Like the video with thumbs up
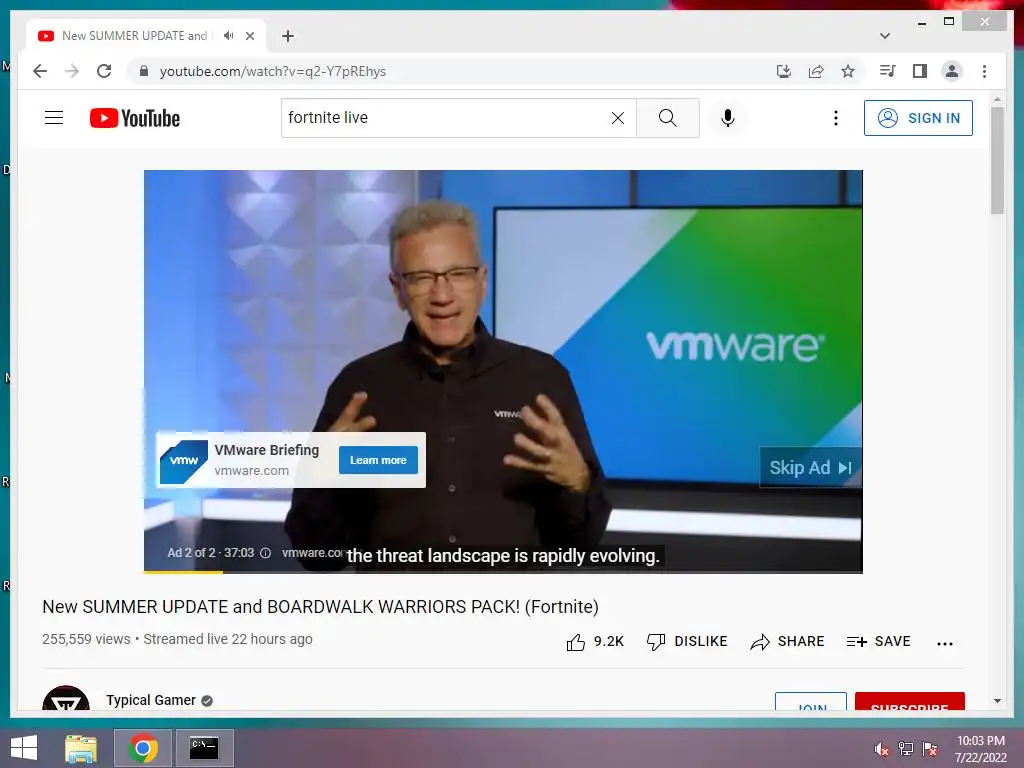 tap(576, 642)
